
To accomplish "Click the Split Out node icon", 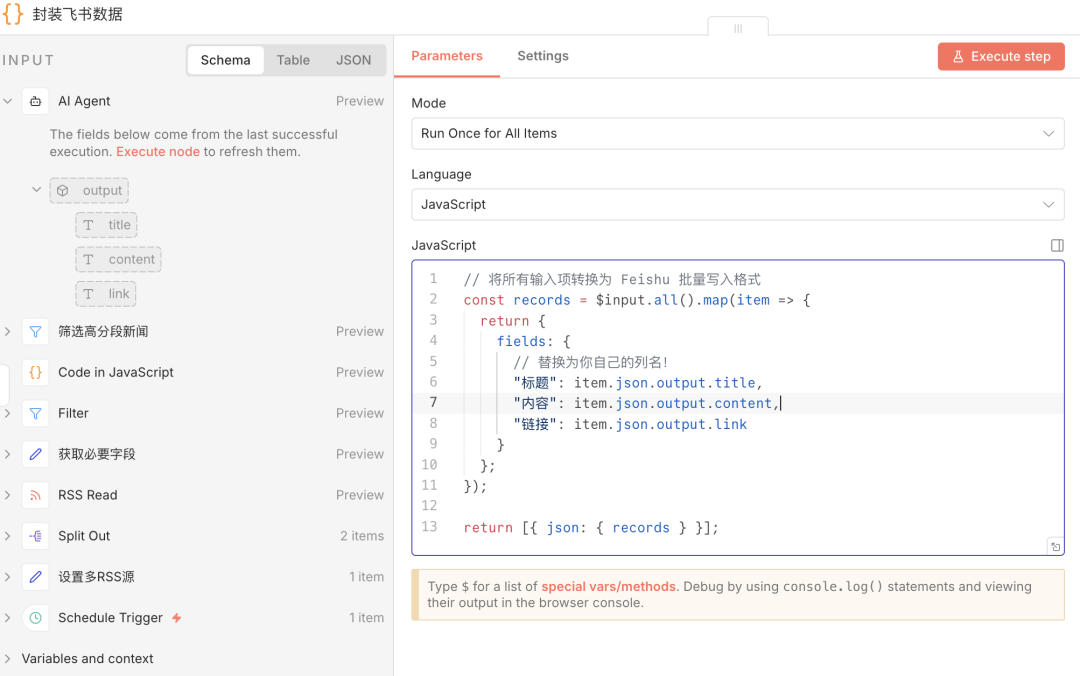I will tap(36, 536).
